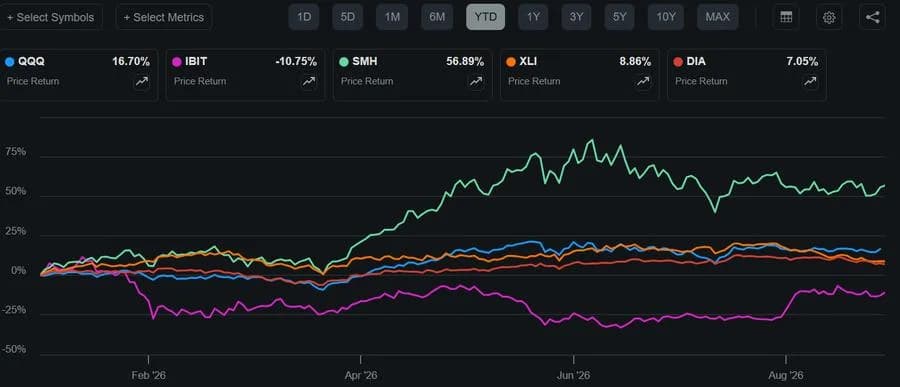The width and height of the screenshot is (900, 387).
Task: Click the Apr '26 axis label
Action: (361, 376)
